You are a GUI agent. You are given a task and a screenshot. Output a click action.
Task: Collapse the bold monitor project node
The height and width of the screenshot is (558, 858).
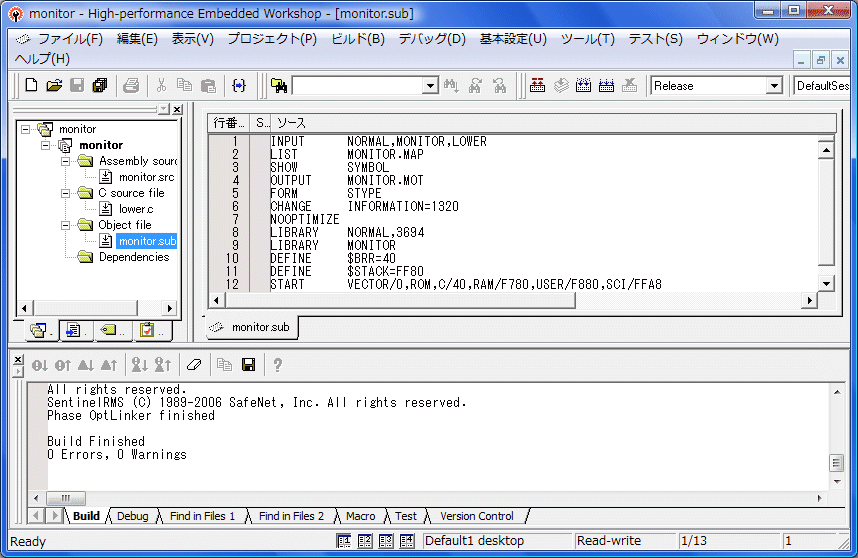click(46, 145)
